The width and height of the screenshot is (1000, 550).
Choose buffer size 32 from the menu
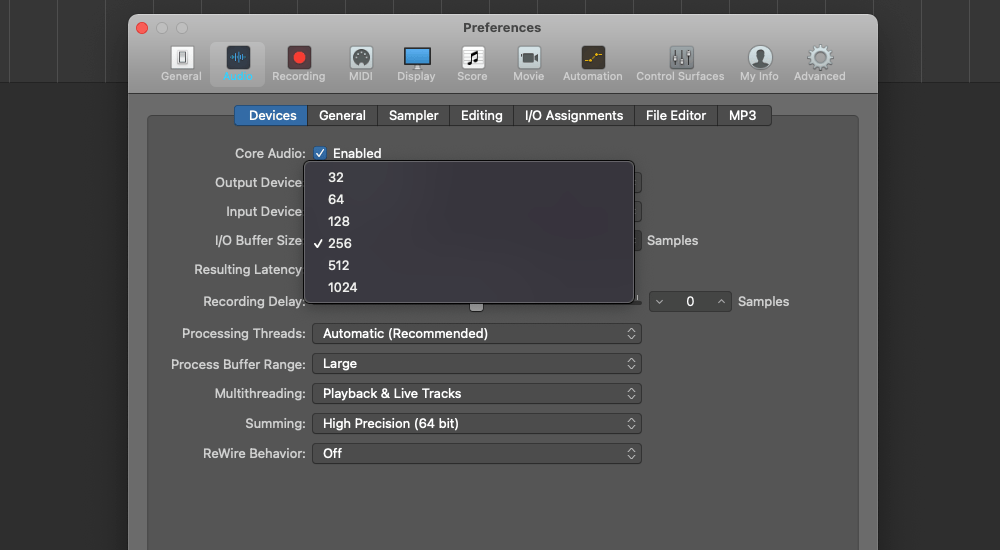coord(469,177)
